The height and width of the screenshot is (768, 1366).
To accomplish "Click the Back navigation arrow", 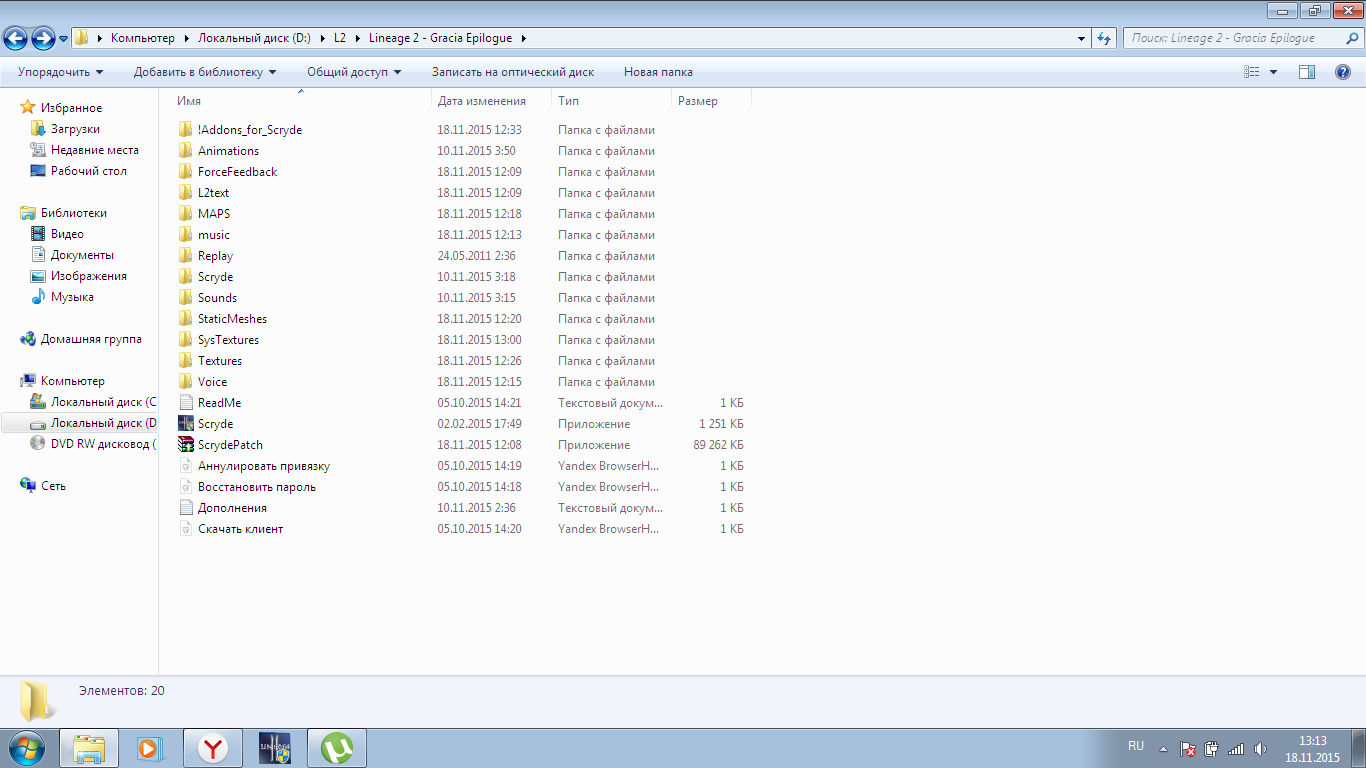I will point(16,38).
